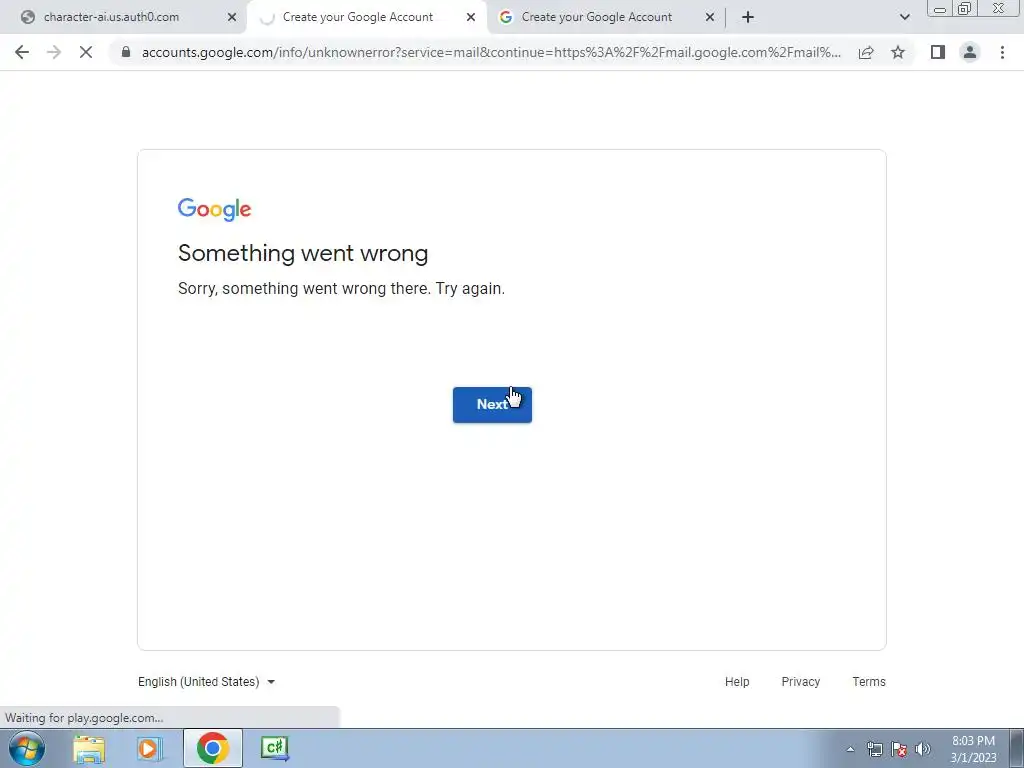Viewport: 1024px width, 768px height.
Task: Click the site favicon on the auth0 tab
Action: pyautogui.click(x=27, y=17)
